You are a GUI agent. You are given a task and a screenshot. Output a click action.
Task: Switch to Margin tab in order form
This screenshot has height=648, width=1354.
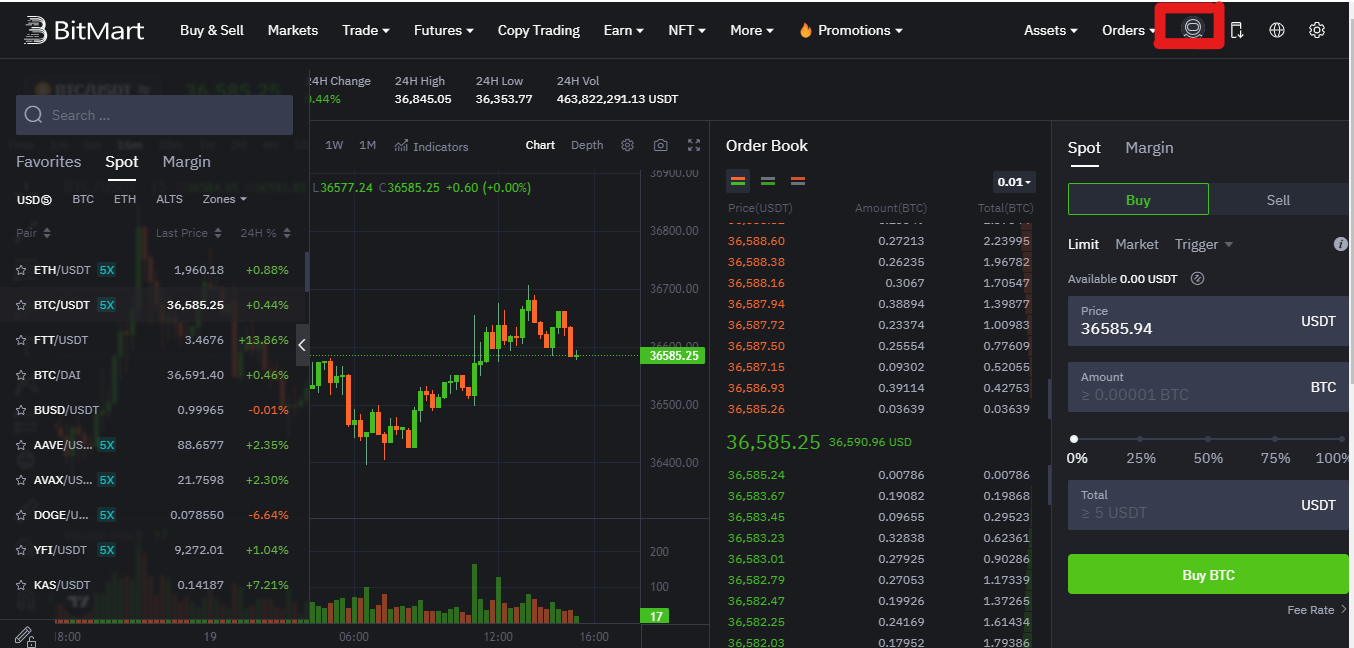[x=1149, y=148]
